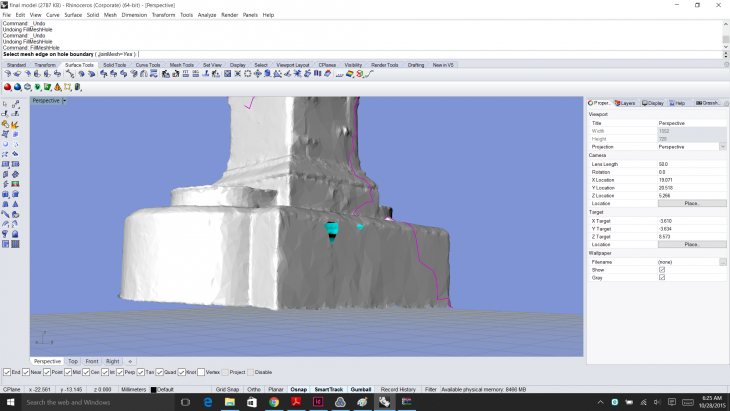
Task: Click the Adobe Acrobat icon in taskbar
Action: coord(297,402)
